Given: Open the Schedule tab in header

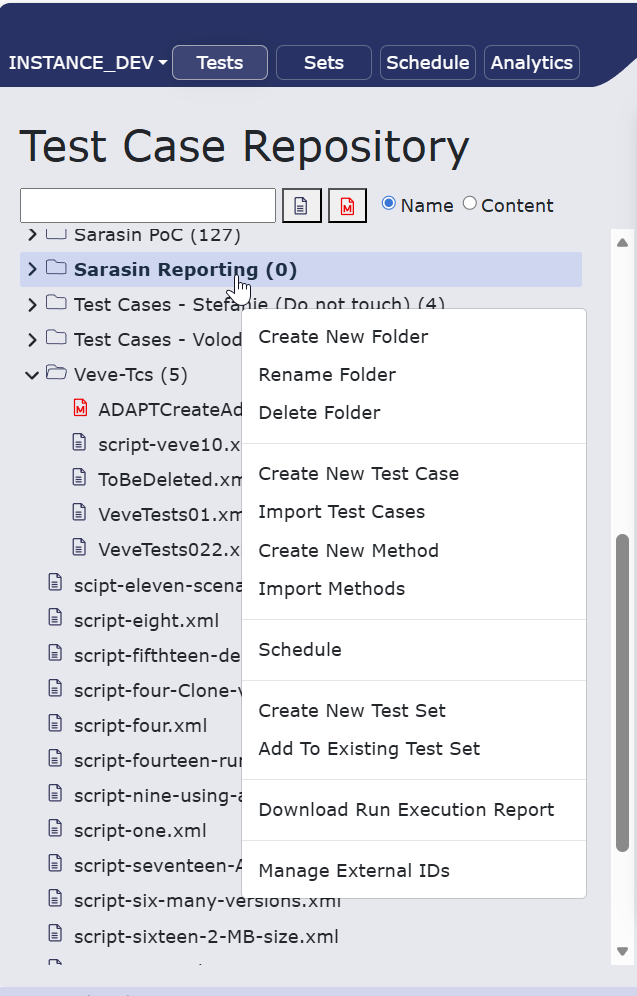Looking at the screenshot, I should tap(428, 63).
